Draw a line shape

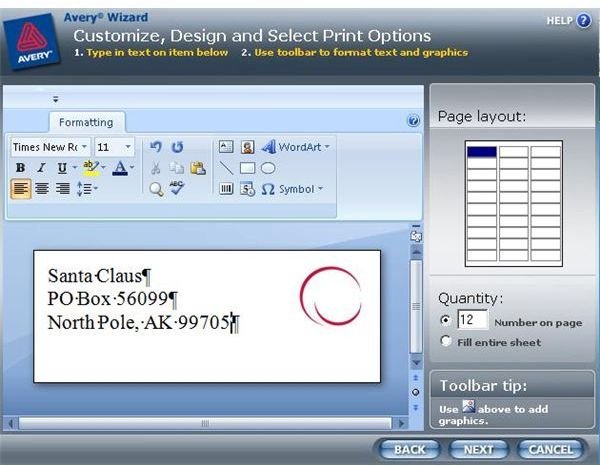[226, 168]
